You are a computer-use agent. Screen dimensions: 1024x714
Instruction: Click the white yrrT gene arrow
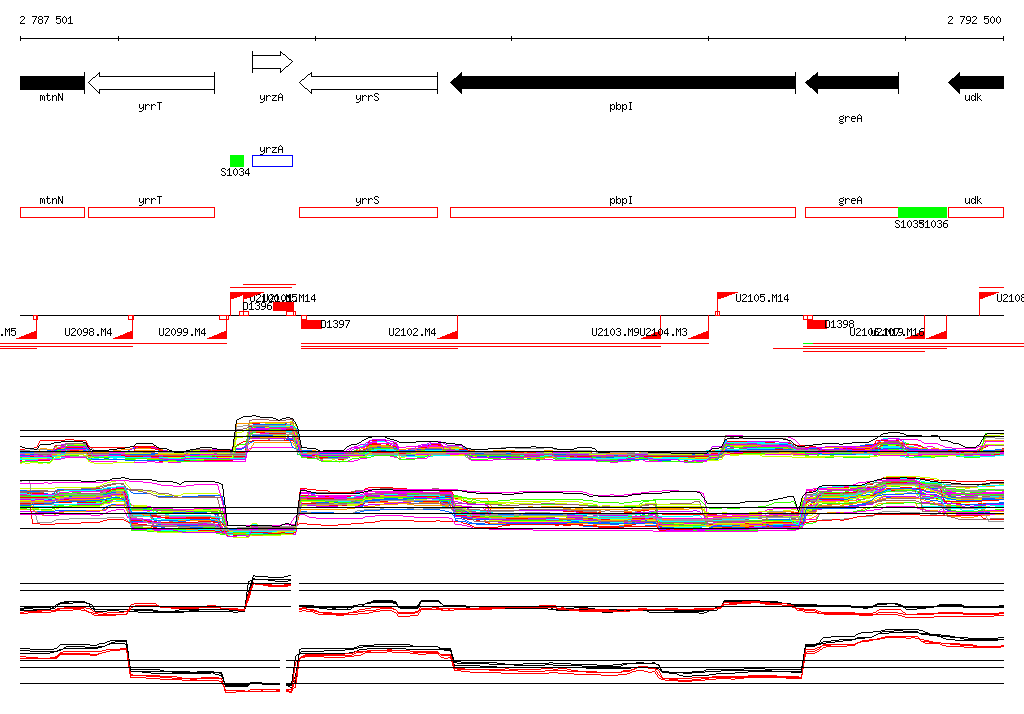point(152,83)
